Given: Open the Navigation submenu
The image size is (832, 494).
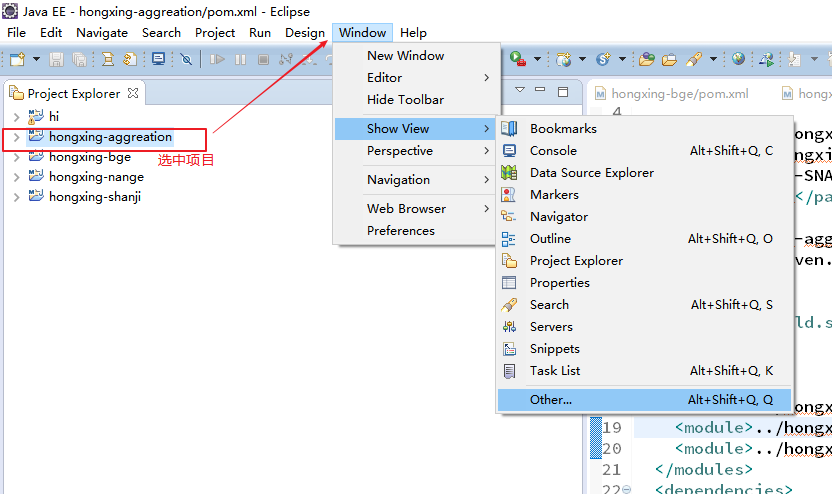Looking at the screenshot, I should pos(417,180).
